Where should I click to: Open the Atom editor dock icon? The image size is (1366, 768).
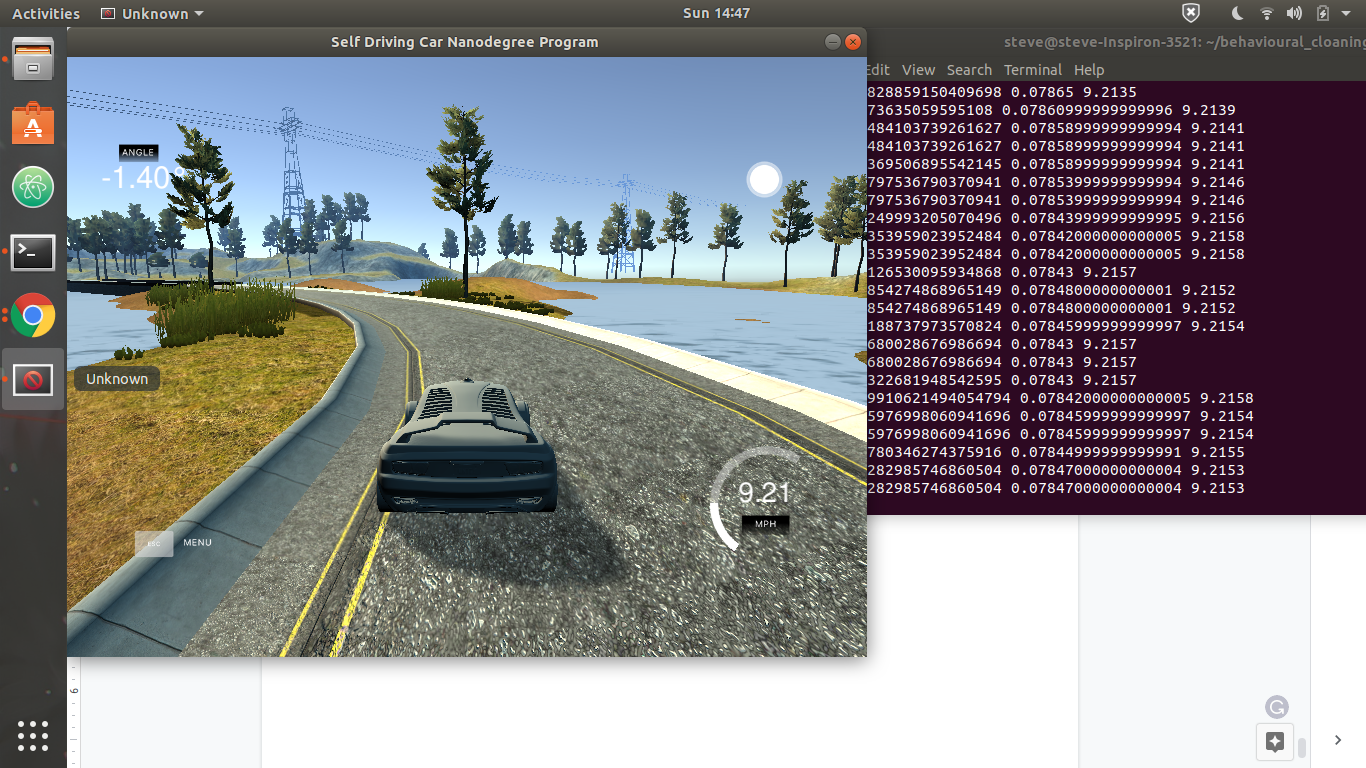[x=33, y=187]
